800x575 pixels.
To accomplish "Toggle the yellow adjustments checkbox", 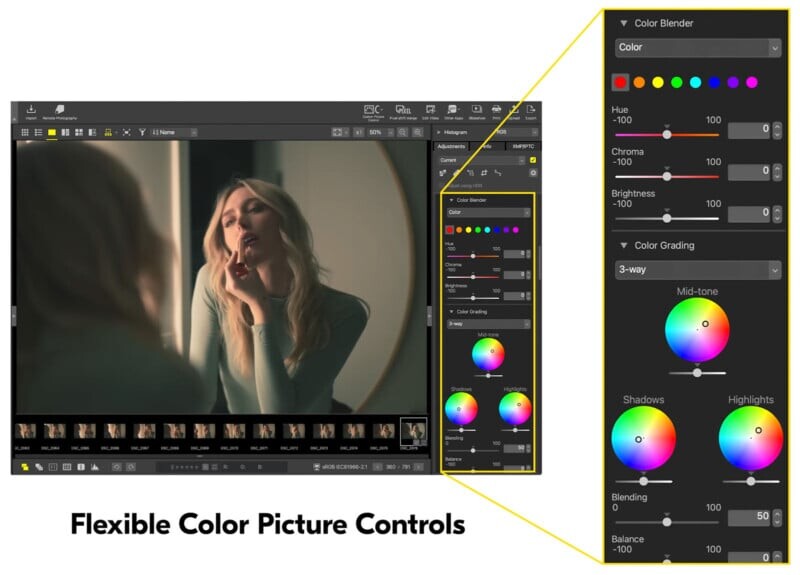I will [533, 160].
